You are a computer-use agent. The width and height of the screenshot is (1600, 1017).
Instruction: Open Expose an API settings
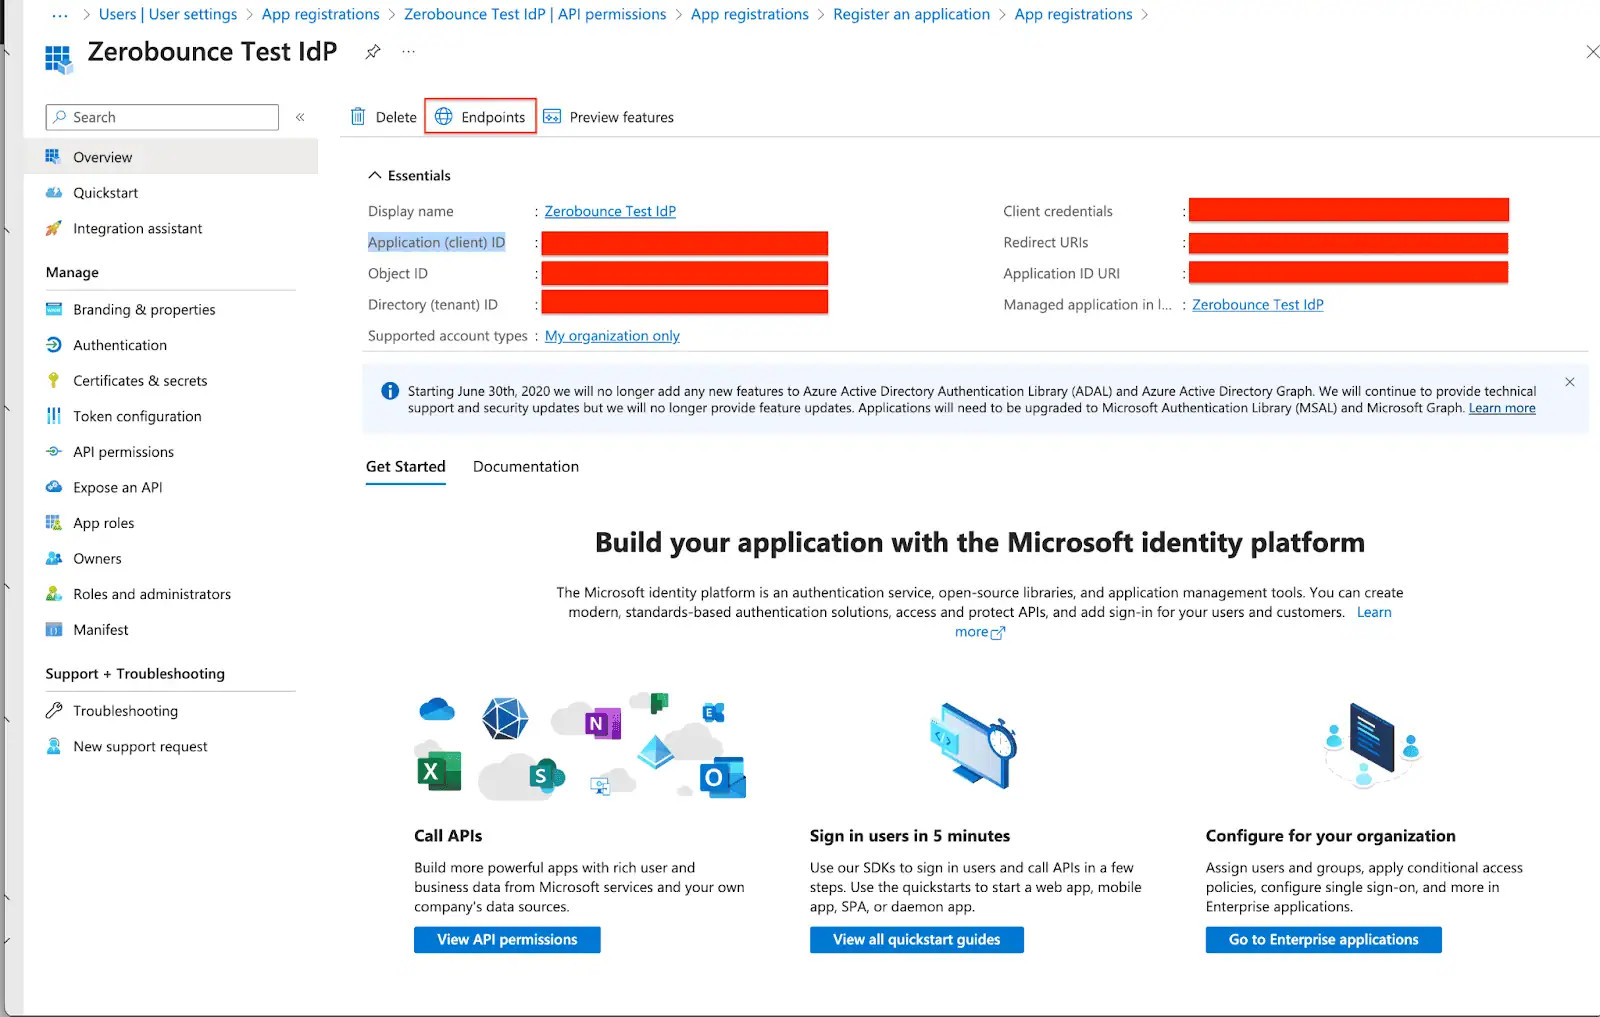[117, 487]
